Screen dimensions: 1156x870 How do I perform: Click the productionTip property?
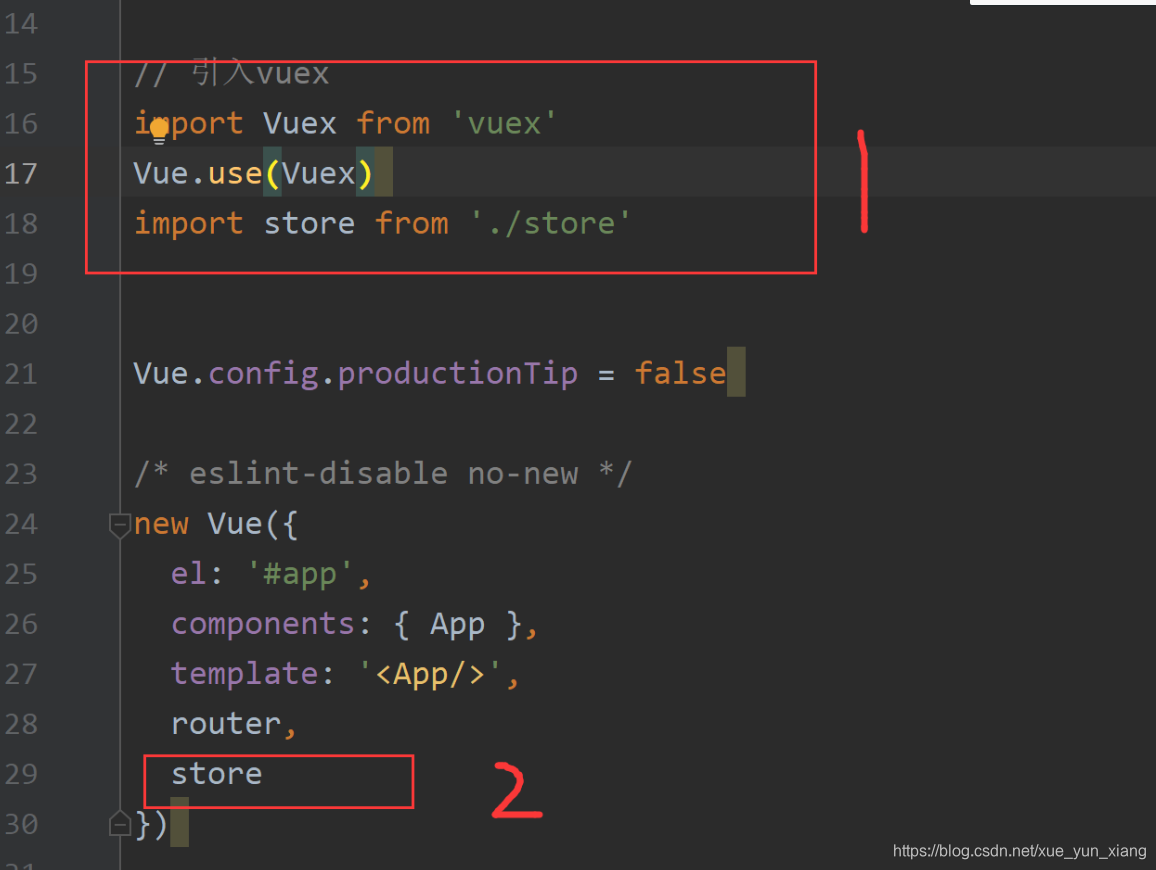(457, 374)
